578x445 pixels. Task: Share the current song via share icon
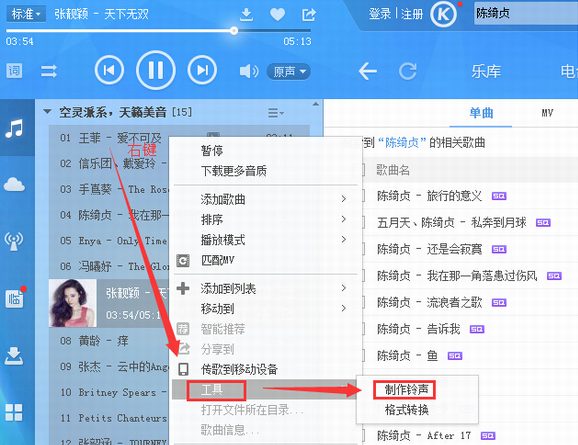point(309,14)
